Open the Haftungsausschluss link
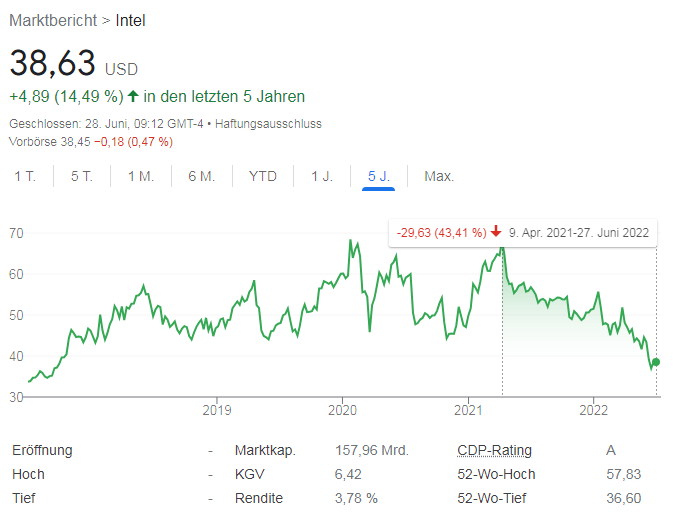The width and height of the screenshot is (684, 515). tap(268, 124)
